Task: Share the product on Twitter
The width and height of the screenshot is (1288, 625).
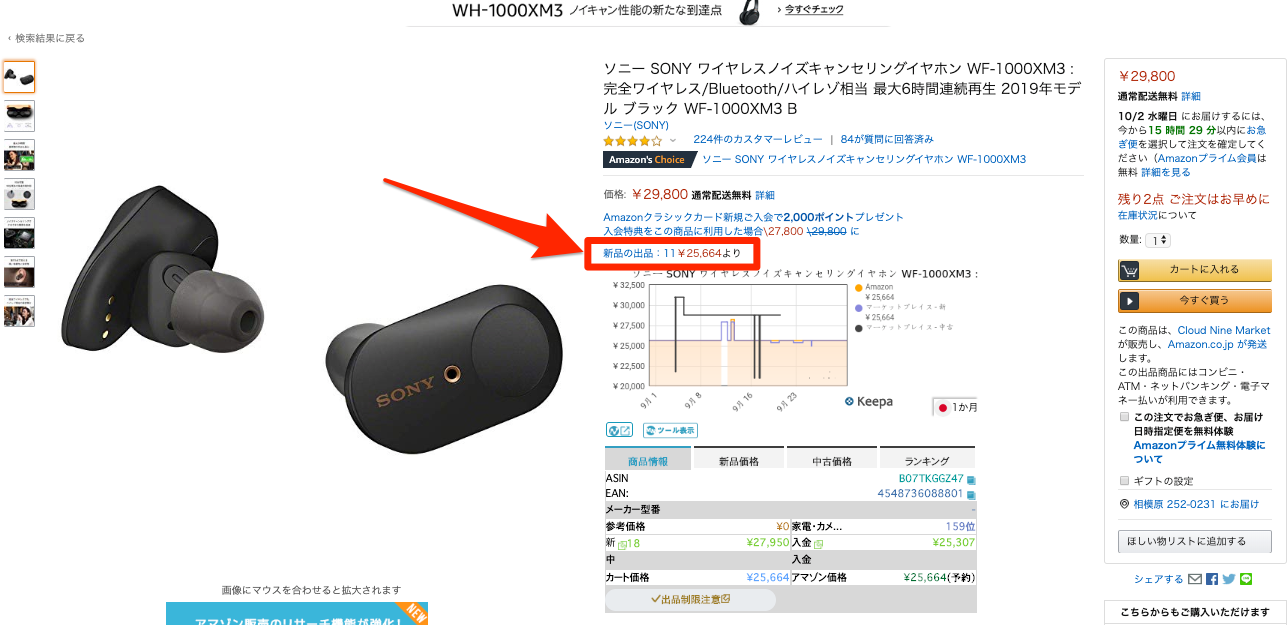Action: pos(1228,579)
